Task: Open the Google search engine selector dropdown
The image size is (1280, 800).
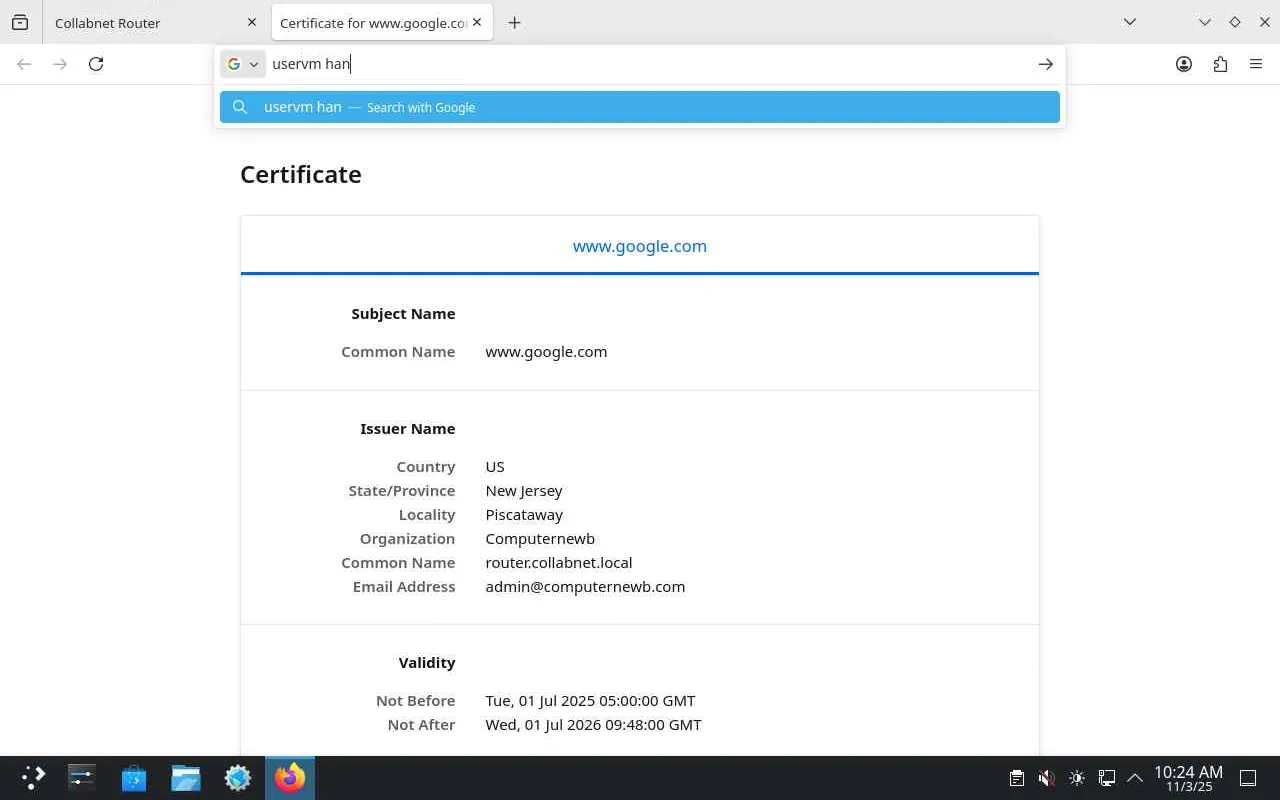Action: (x=242, y=64)
